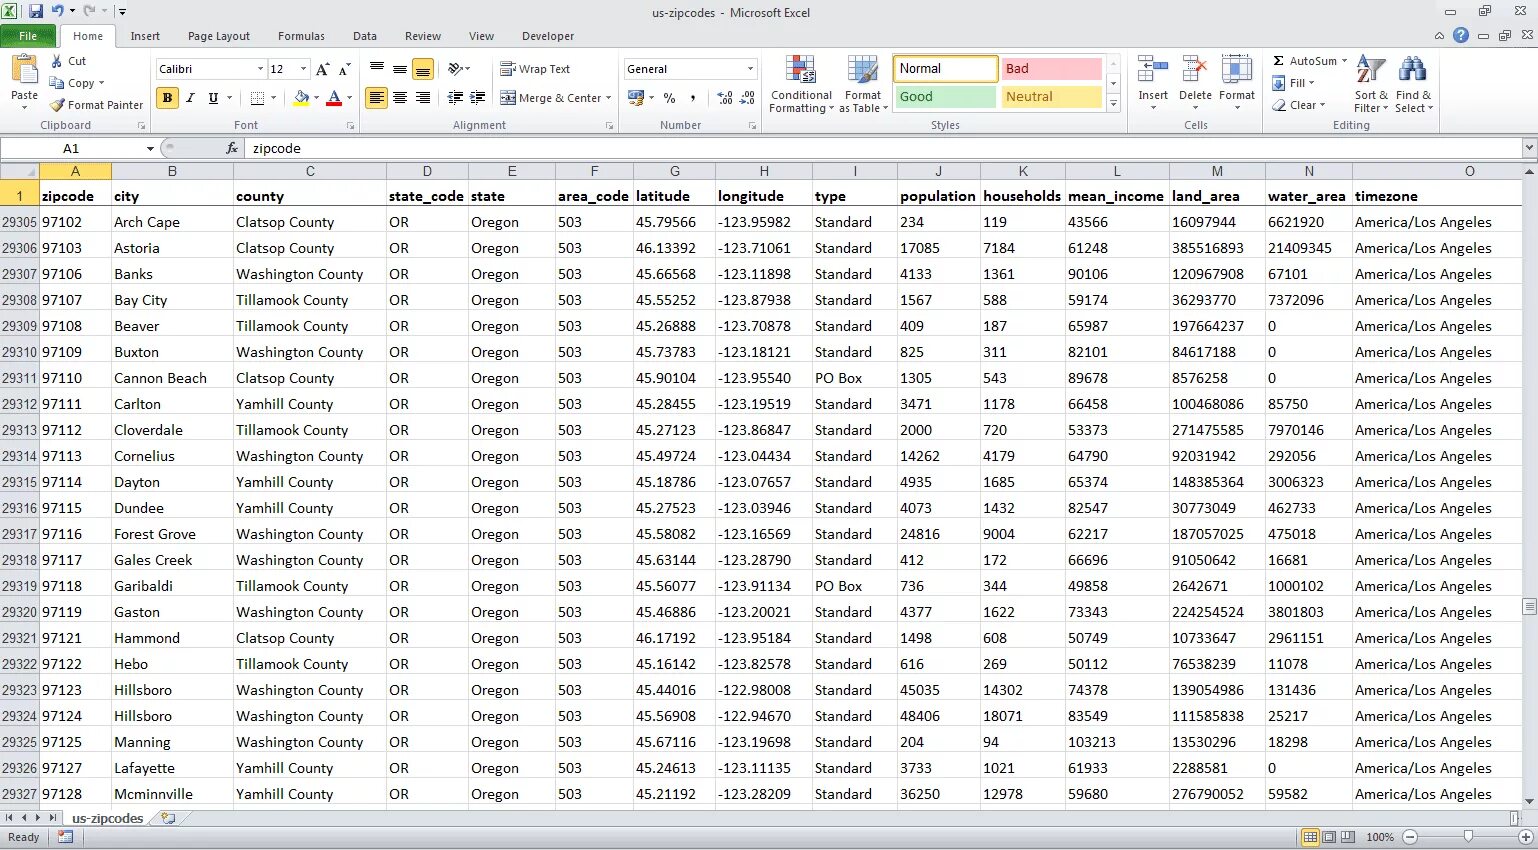Open the Format cells menu
The height and width of the screenshot is (850, 1538).
point(1237,82)
